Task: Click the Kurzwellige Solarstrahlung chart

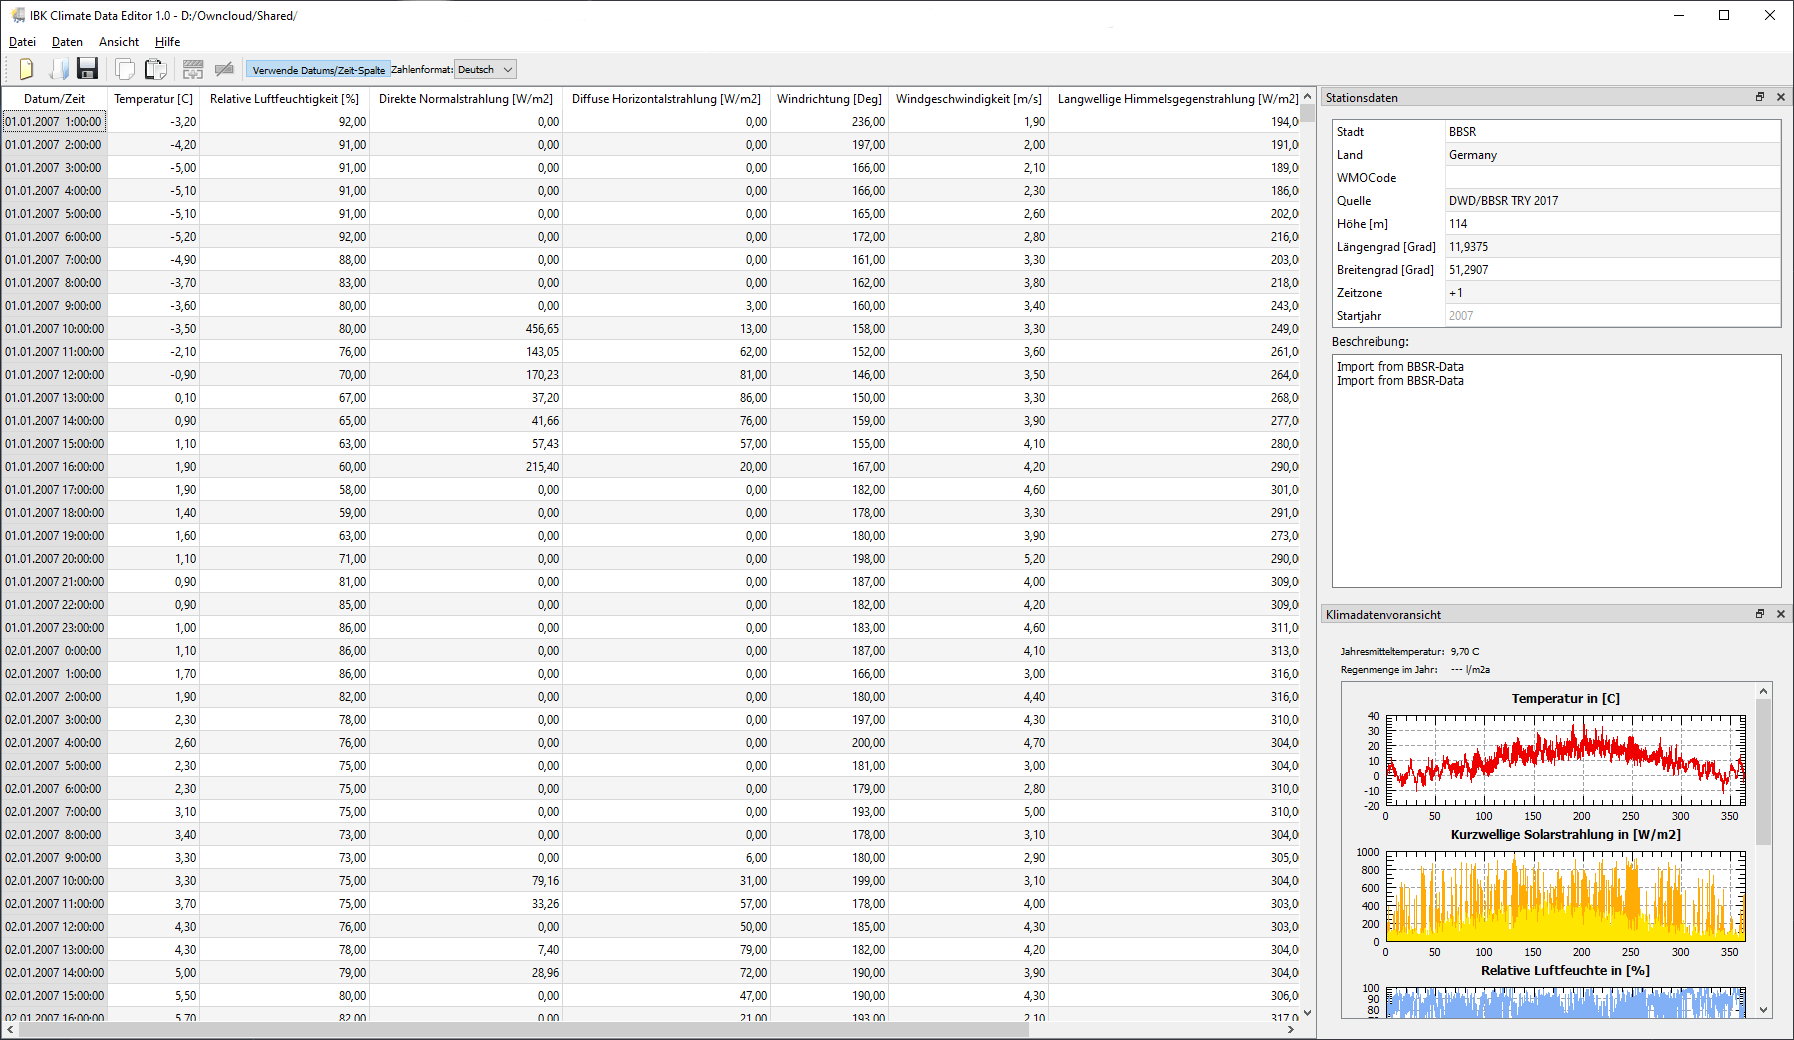Action: pyautogui.click(x=1566, y=896)
